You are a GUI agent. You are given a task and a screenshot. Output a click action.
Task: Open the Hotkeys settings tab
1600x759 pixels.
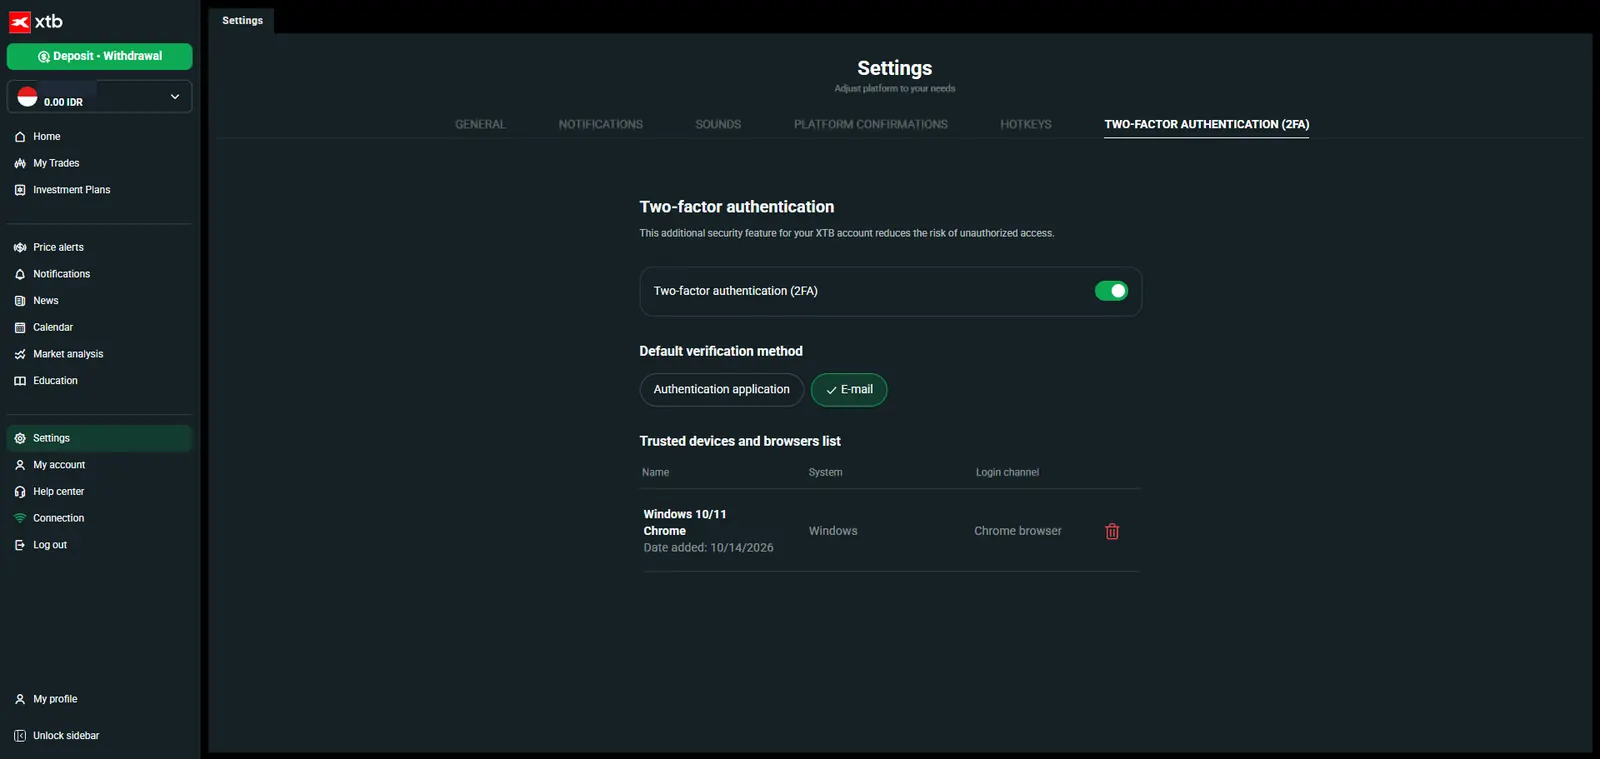tap(1026, 124)
